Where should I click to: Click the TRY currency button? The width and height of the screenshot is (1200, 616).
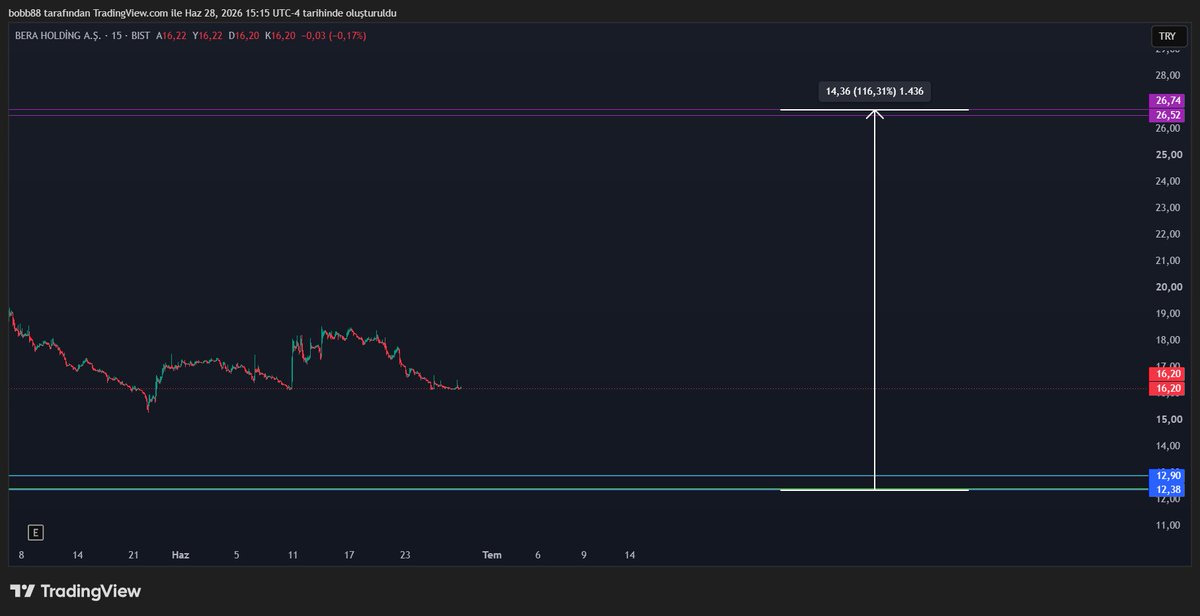click(1166, 36)
